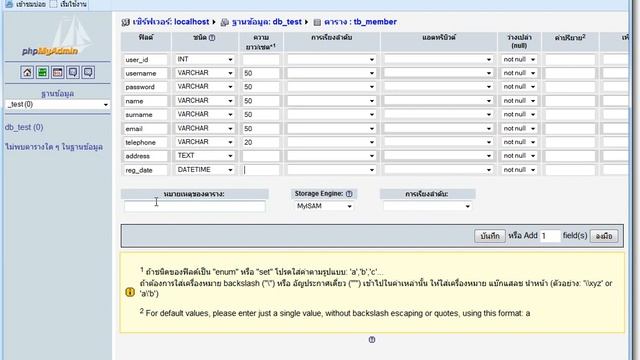Click the length input for user_id row
Screen dimensions: 640x360
[261, 60]
